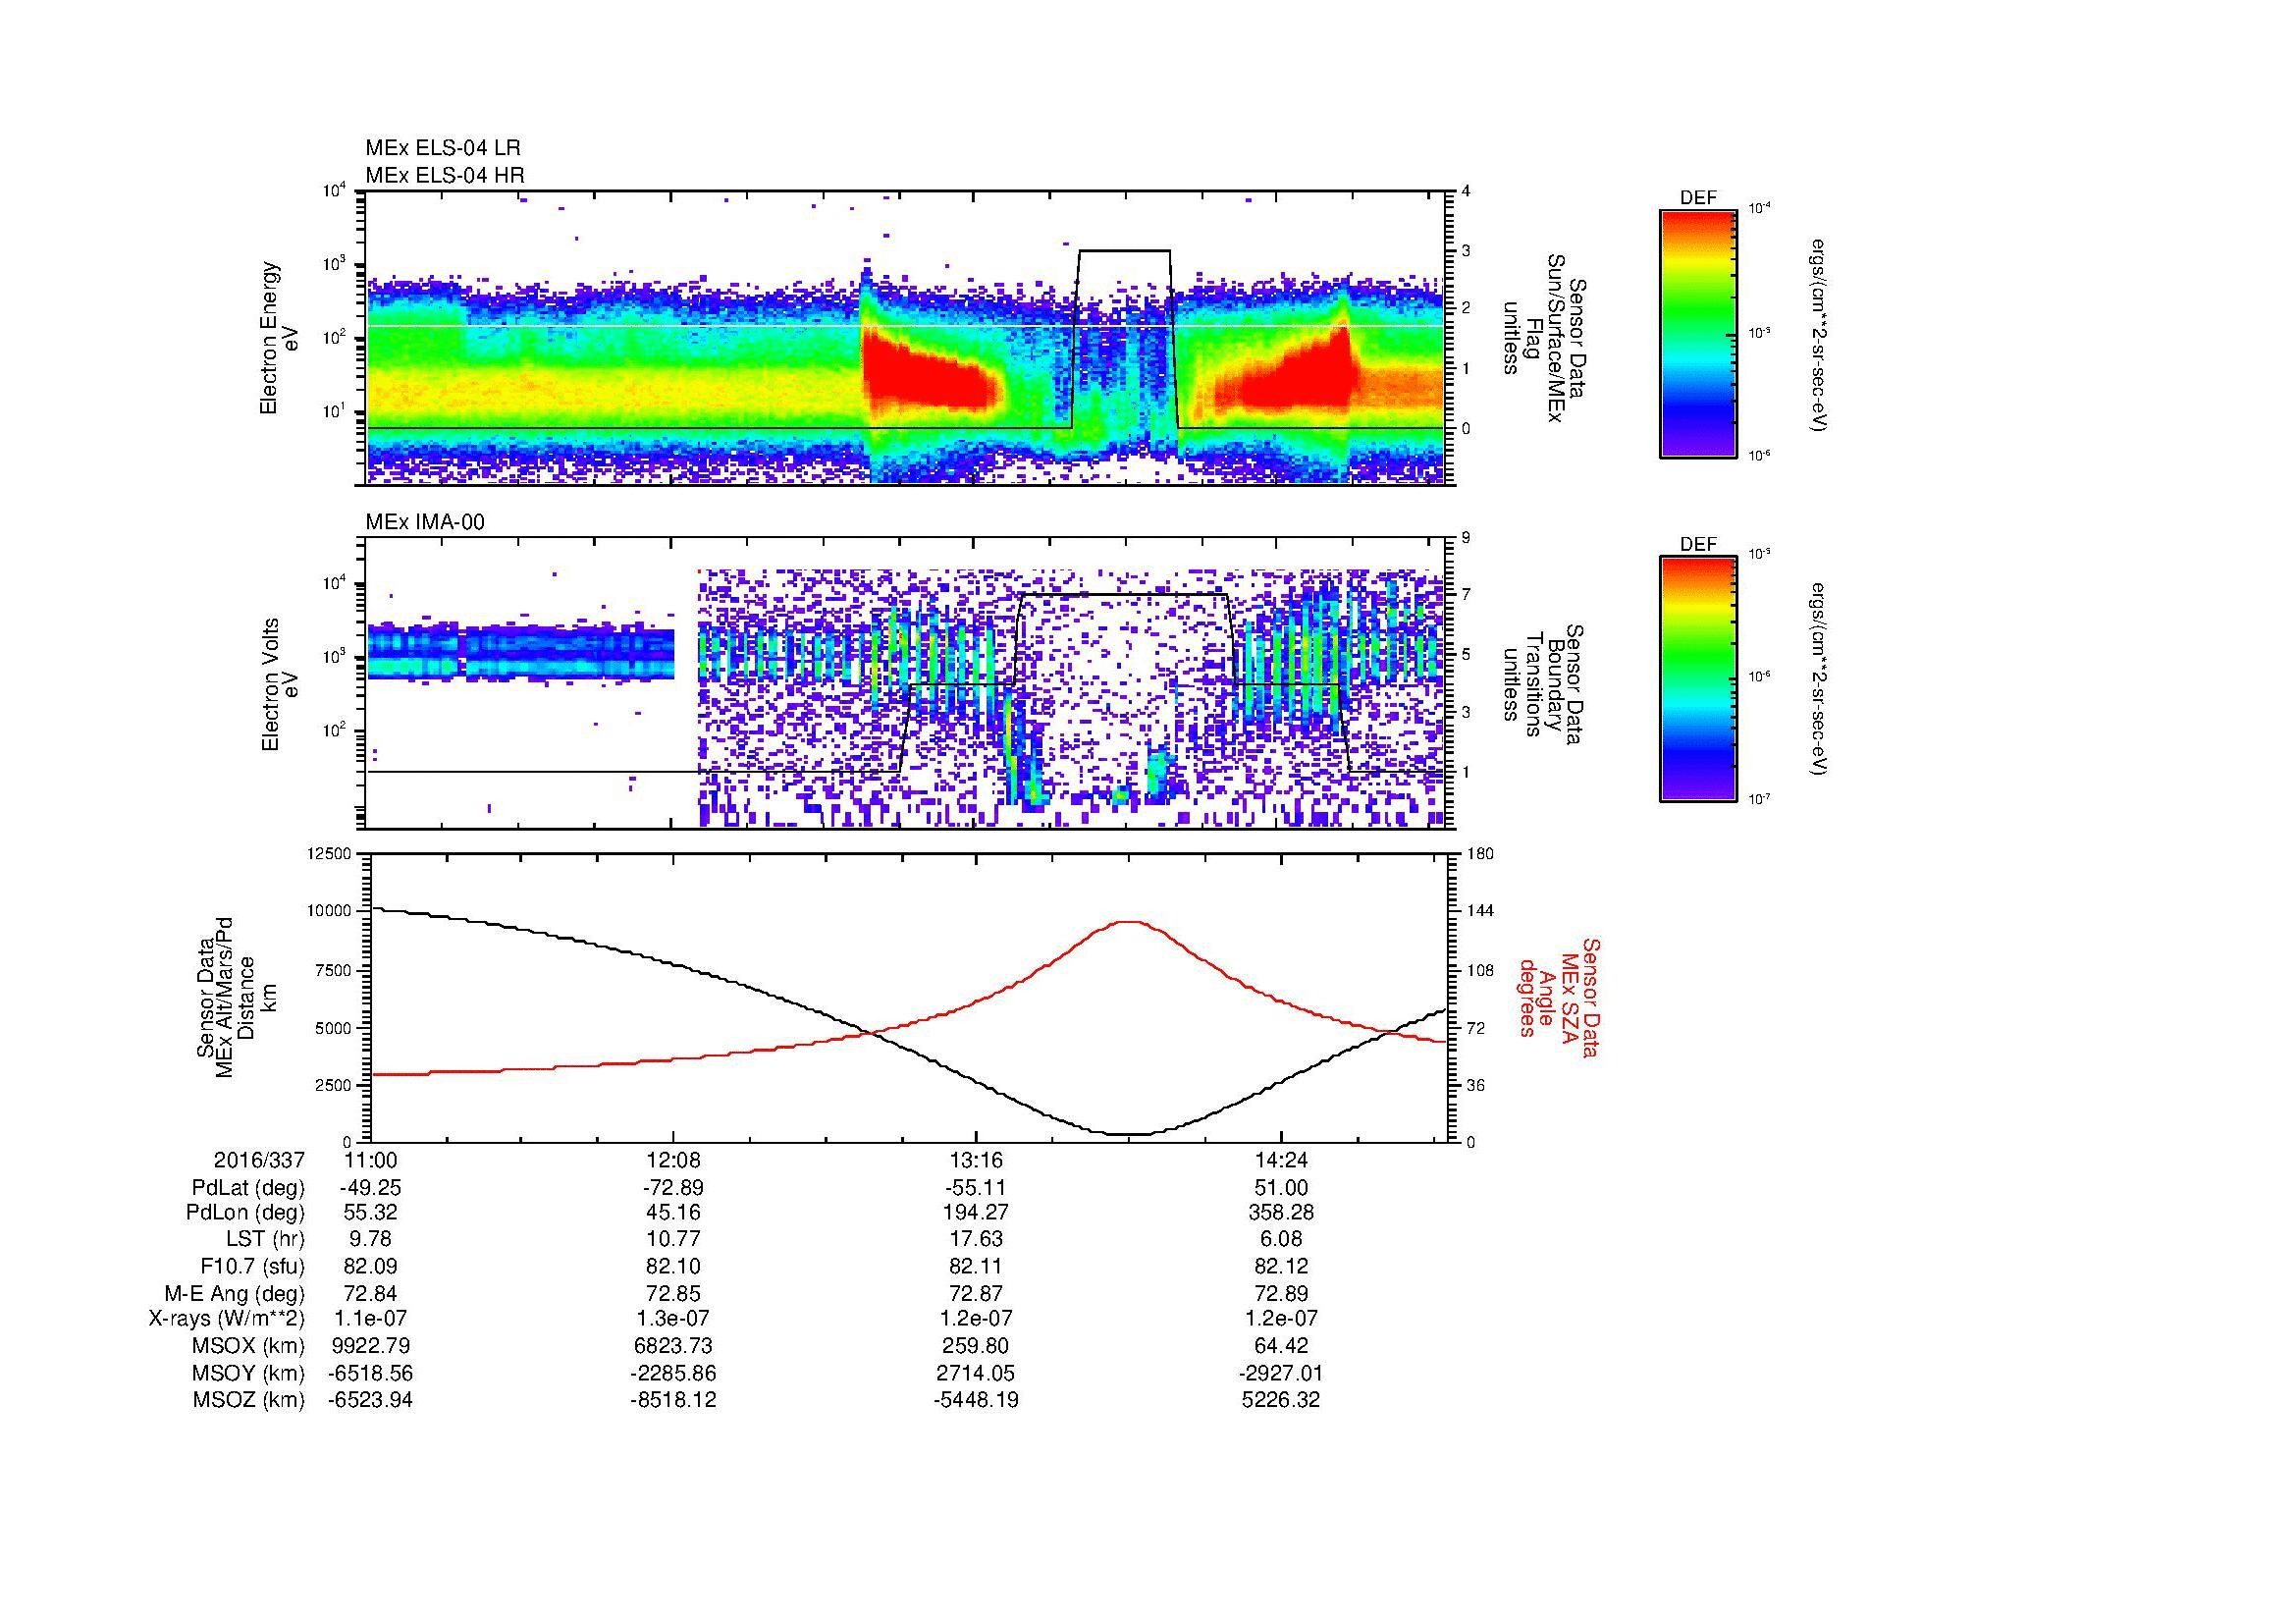Click MSOY value -2285.86
The height and width of the screenshot is (1623, 2296).
(x=673, y=1373)
